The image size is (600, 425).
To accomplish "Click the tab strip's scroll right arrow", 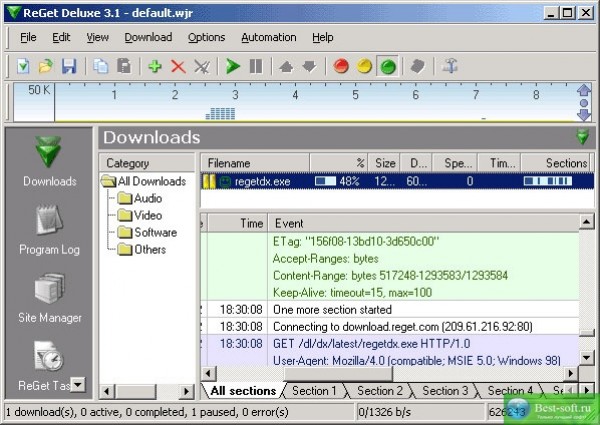I will (x=587, y=391).
